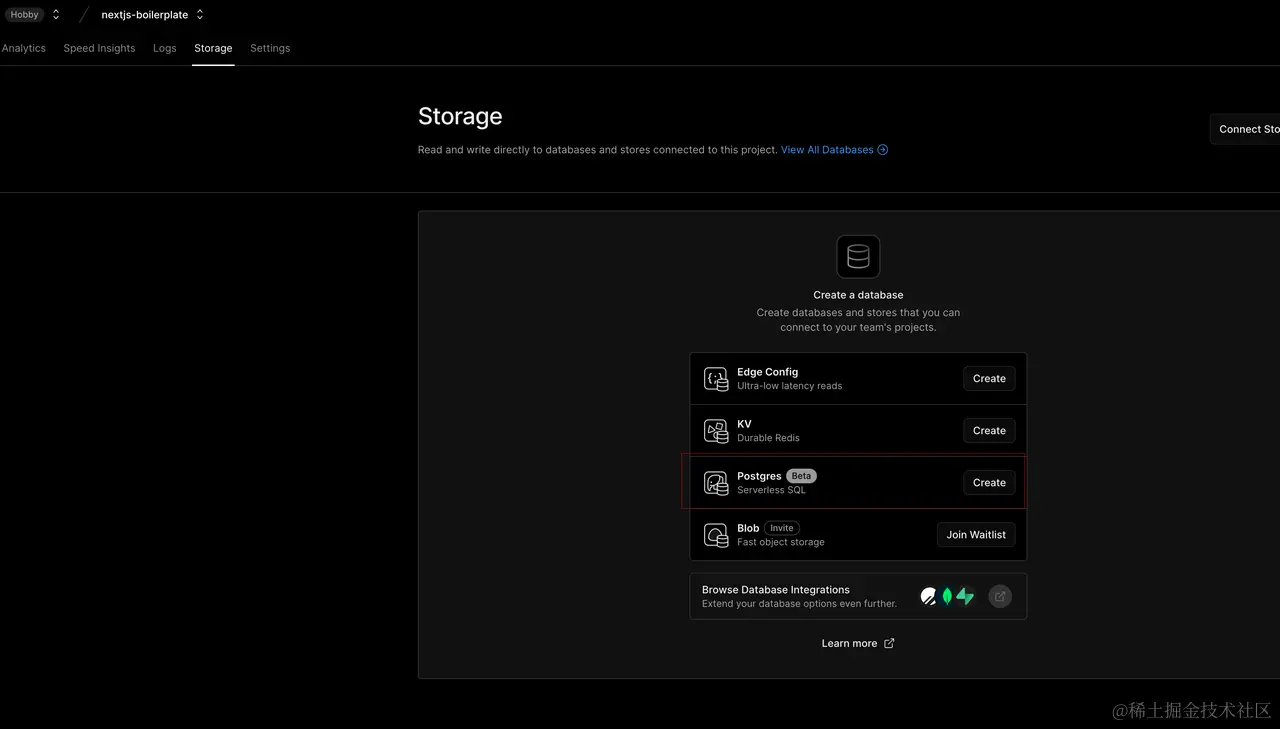This screenshot has width=1280, height=729.
Task: Click the white PlanetScale integration logo
Action: pos(929,597)
